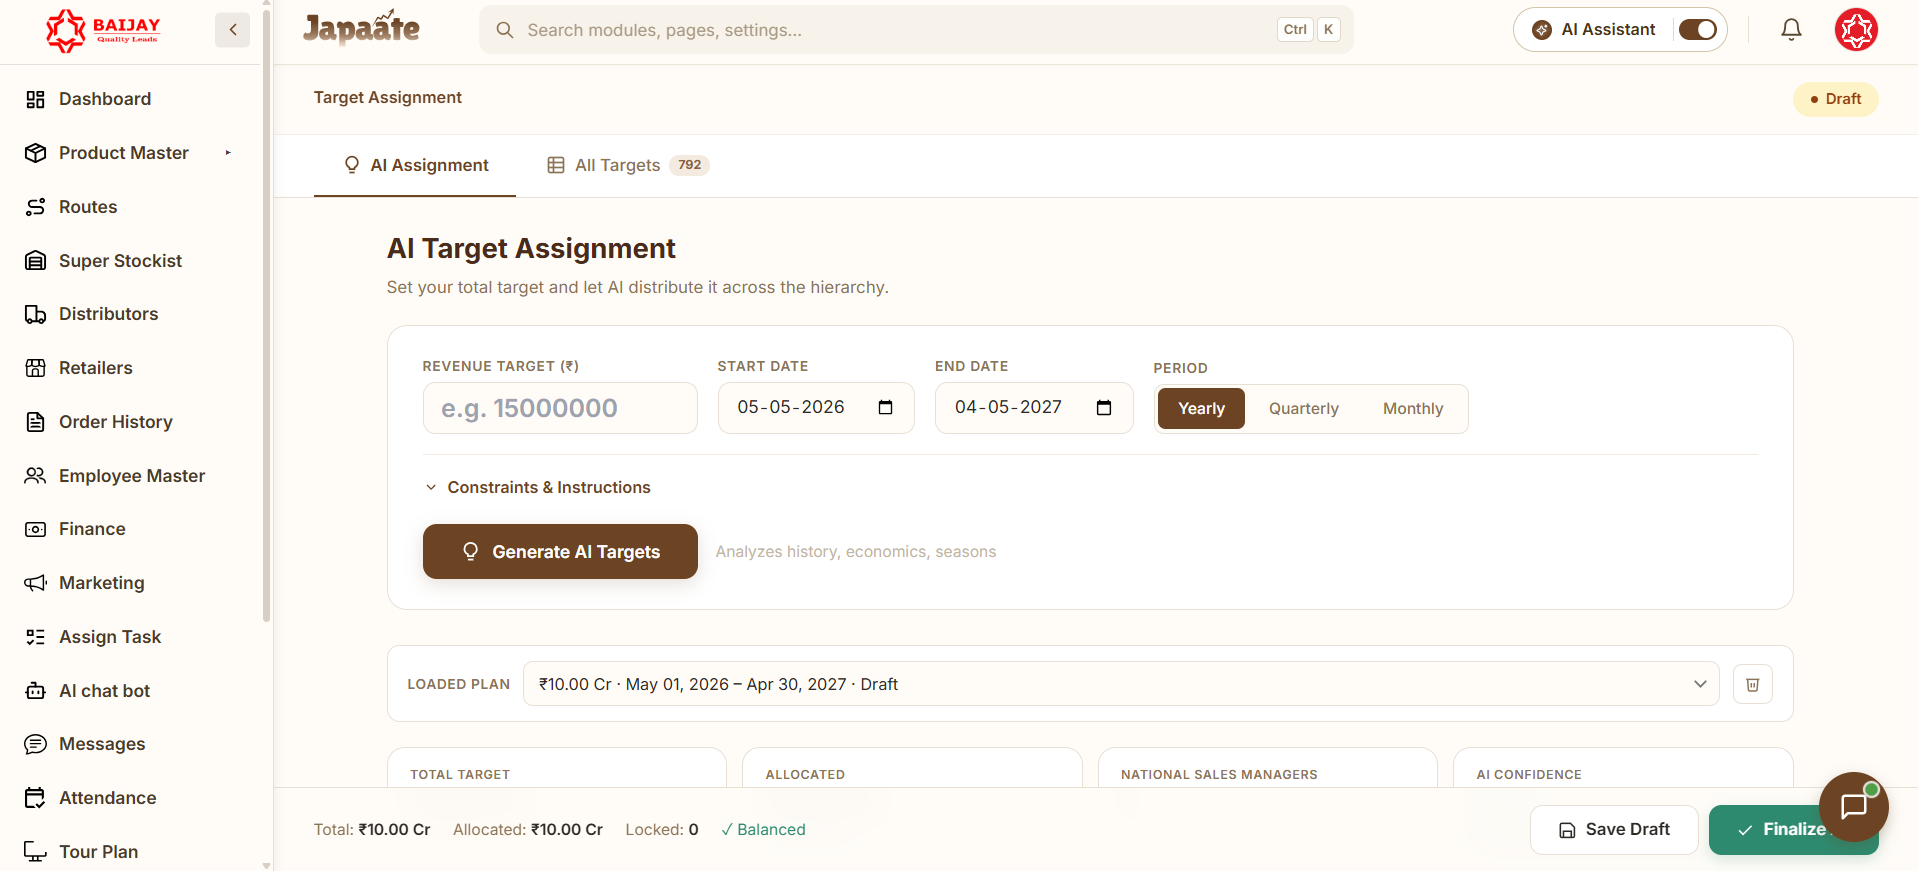The width and height of the screenshot is (1918, 871).
Task: Click the Dashboard sidebar icon
Action: tap(36, 99)
